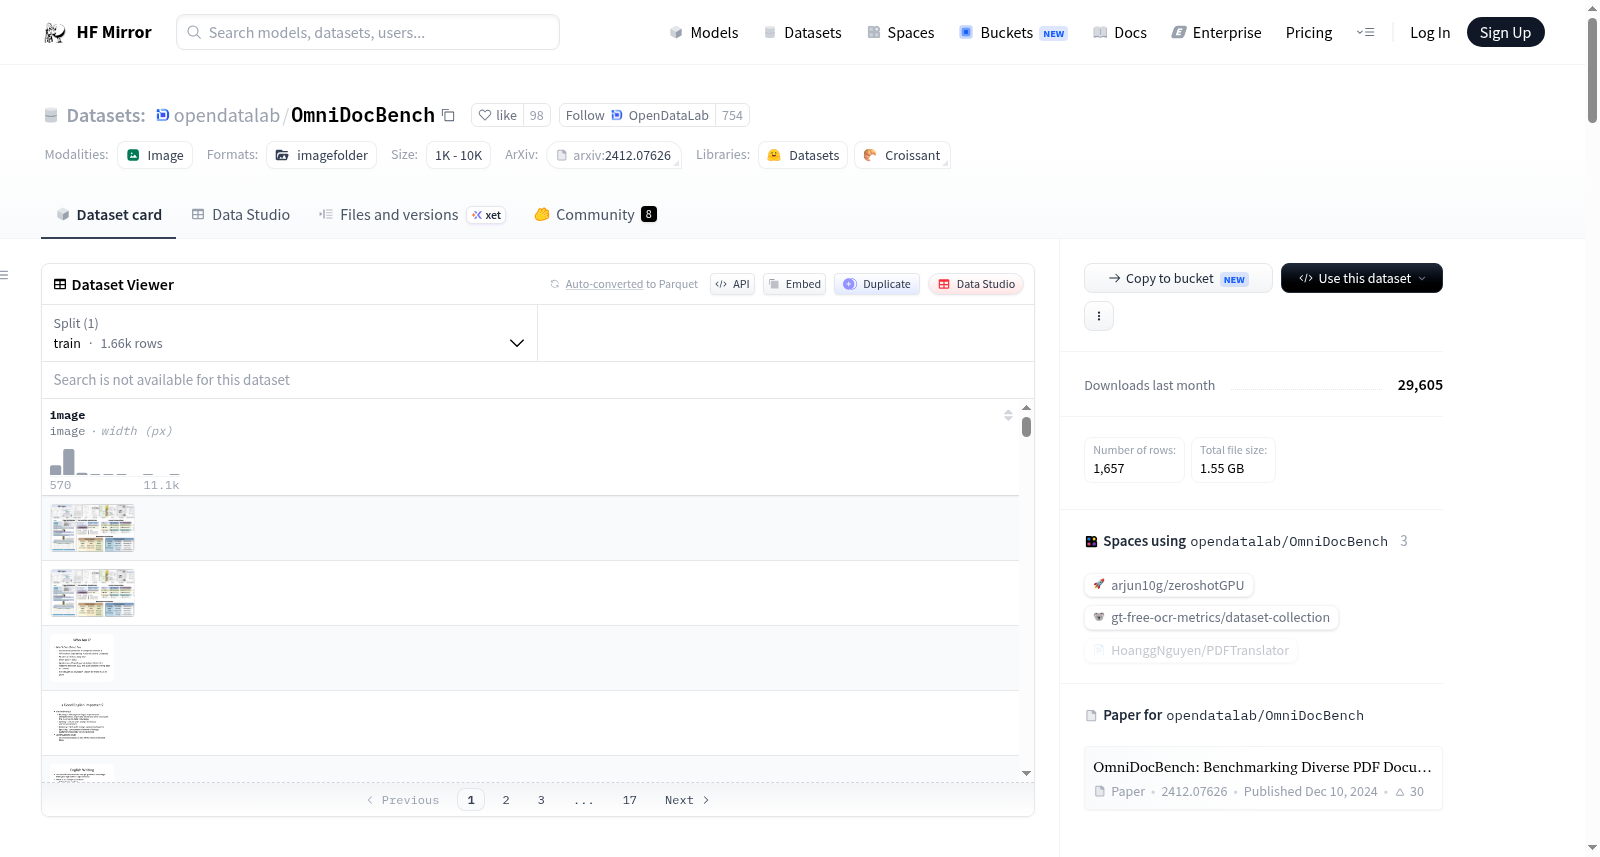Image resolution: width=1600 pixels, height=857 pixels.
Task: Focus the search models and datasets field
Action: 368,32
